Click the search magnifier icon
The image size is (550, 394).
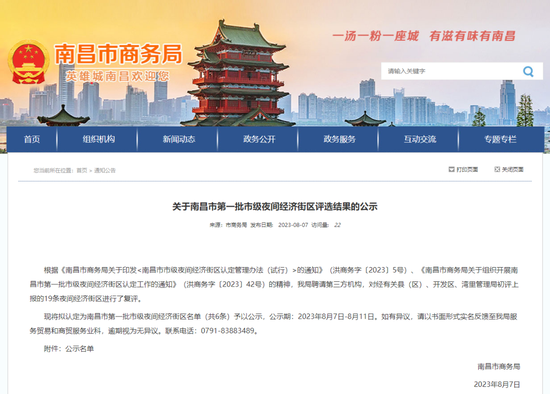528,72
